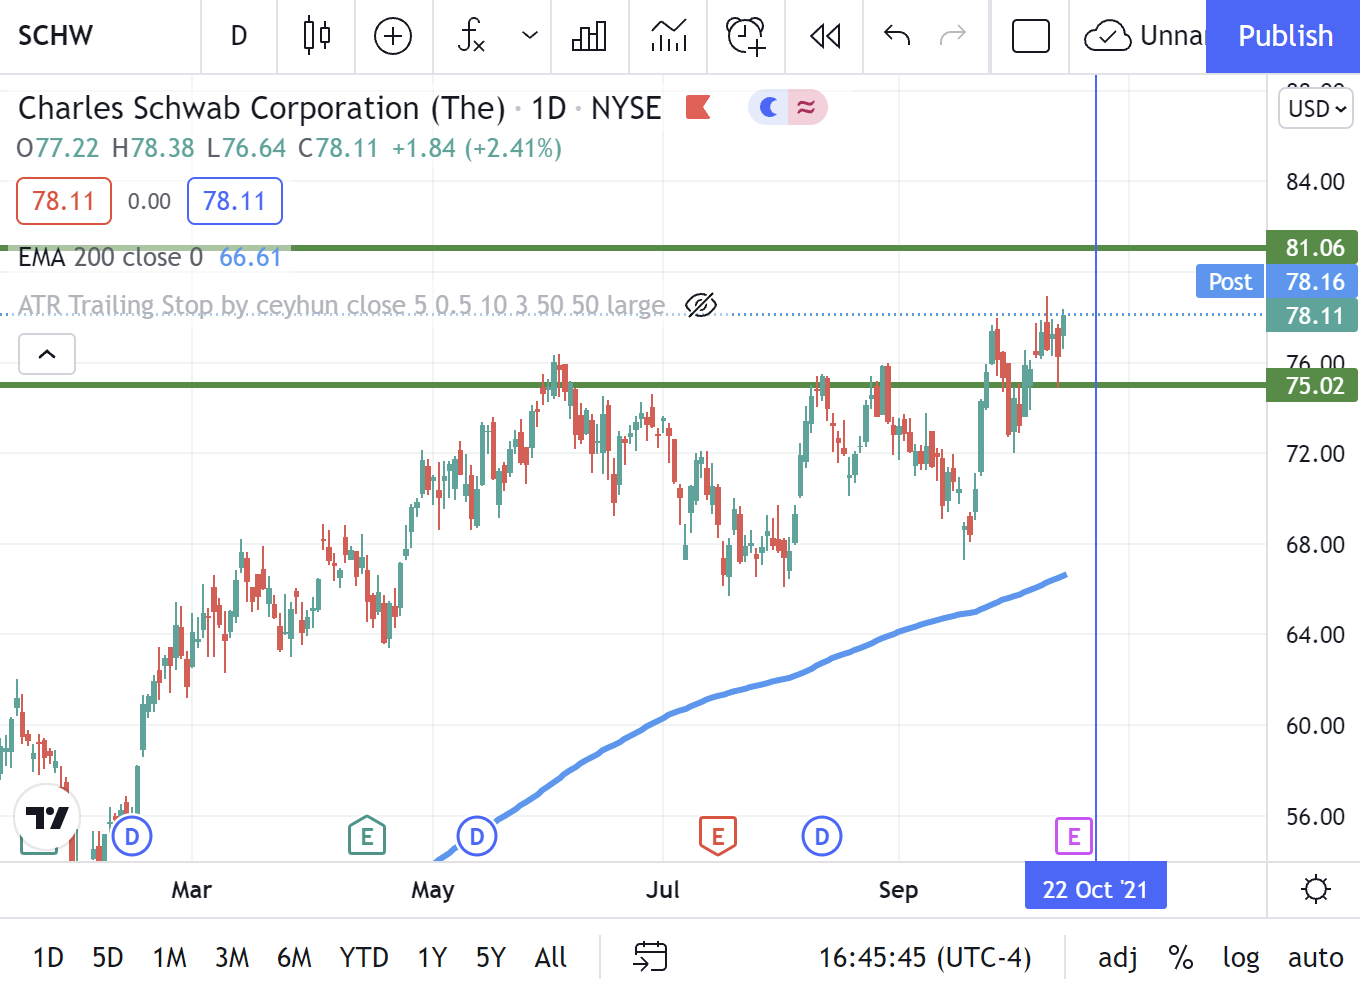Screen dimensions: 1360x990
Task: Enable log scale
Action: pos(1241,957)
